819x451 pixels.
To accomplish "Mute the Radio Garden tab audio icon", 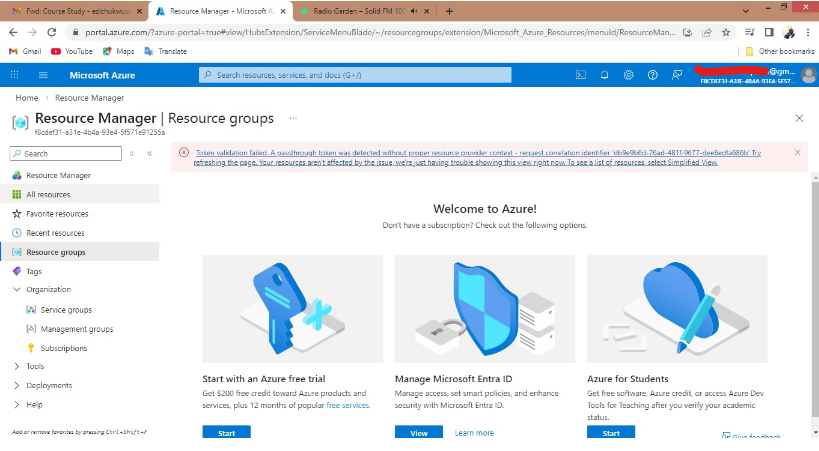I will point(414,11).
